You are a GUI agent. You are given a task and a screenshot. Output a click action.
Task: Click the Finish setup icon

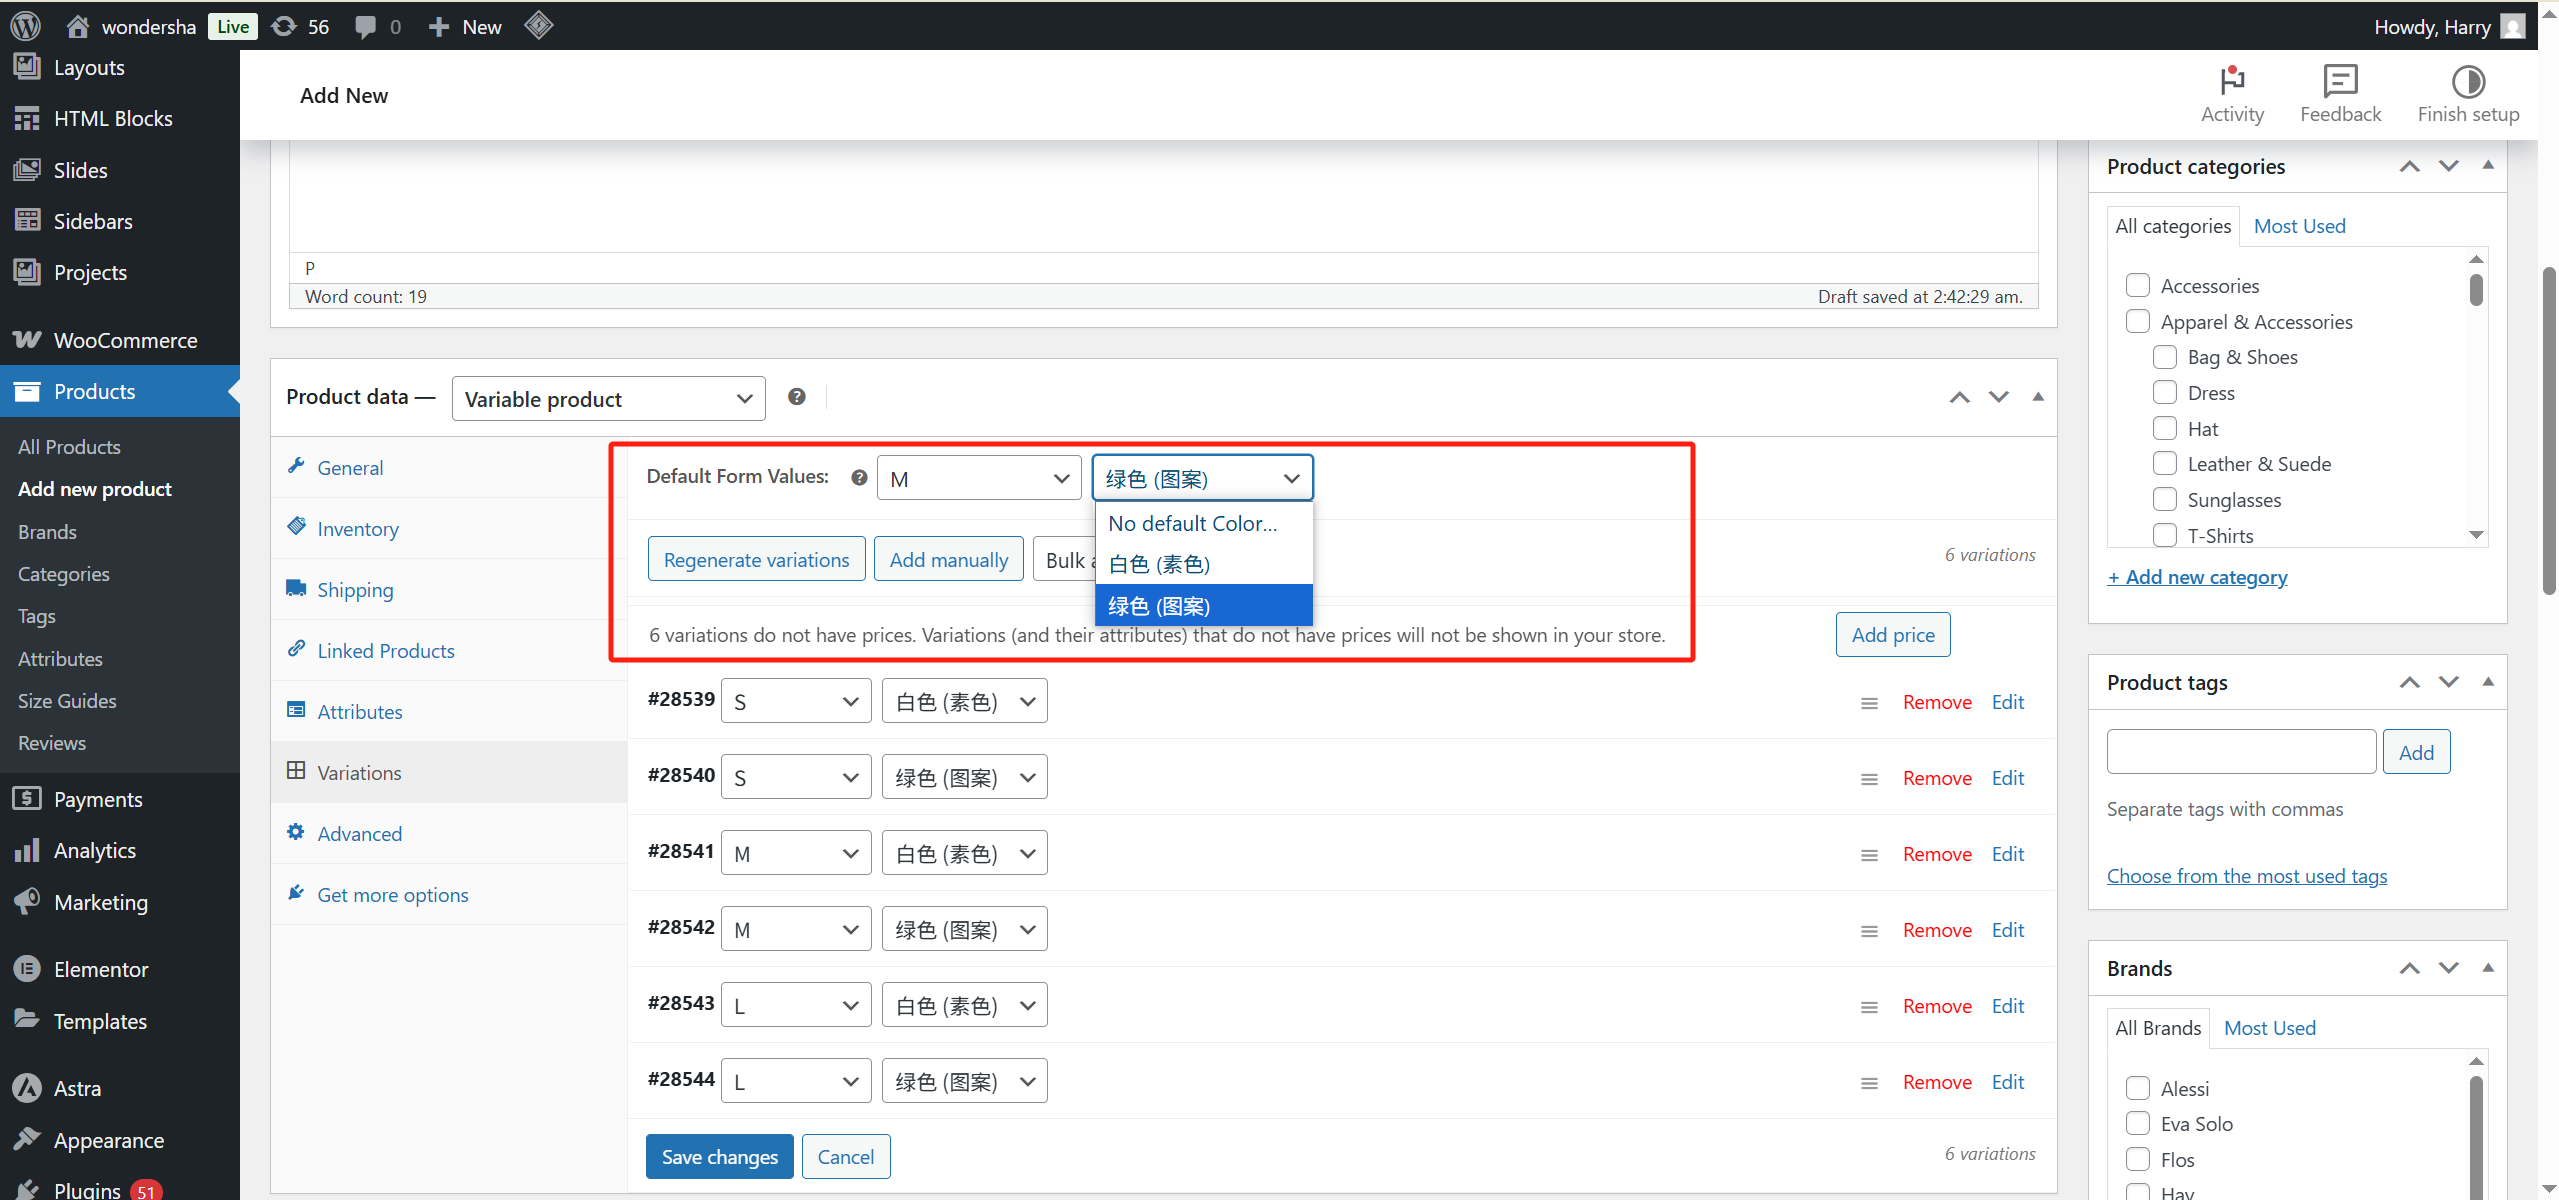(2467, 82)
